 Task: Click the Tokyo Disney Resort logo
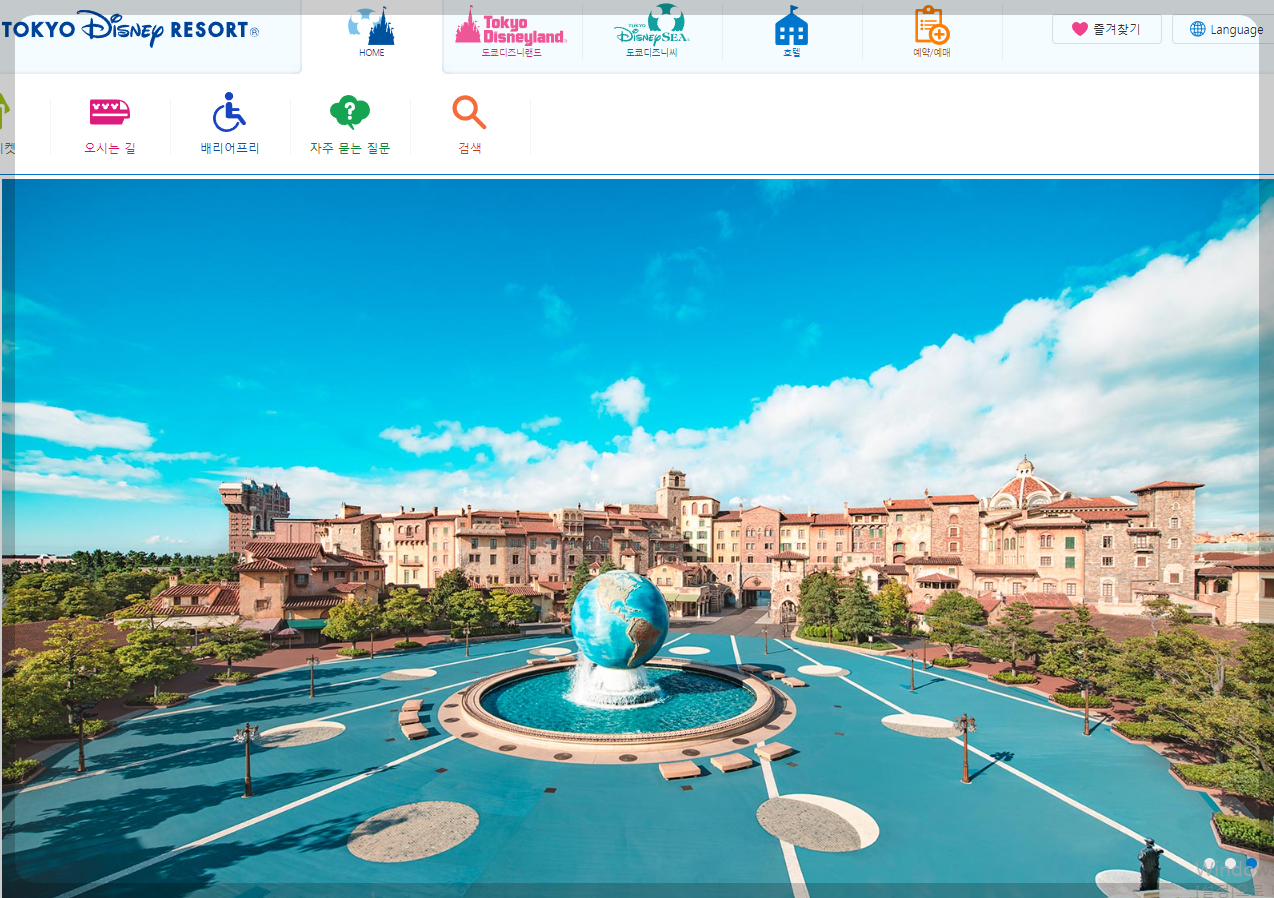[x=130, y=28]
